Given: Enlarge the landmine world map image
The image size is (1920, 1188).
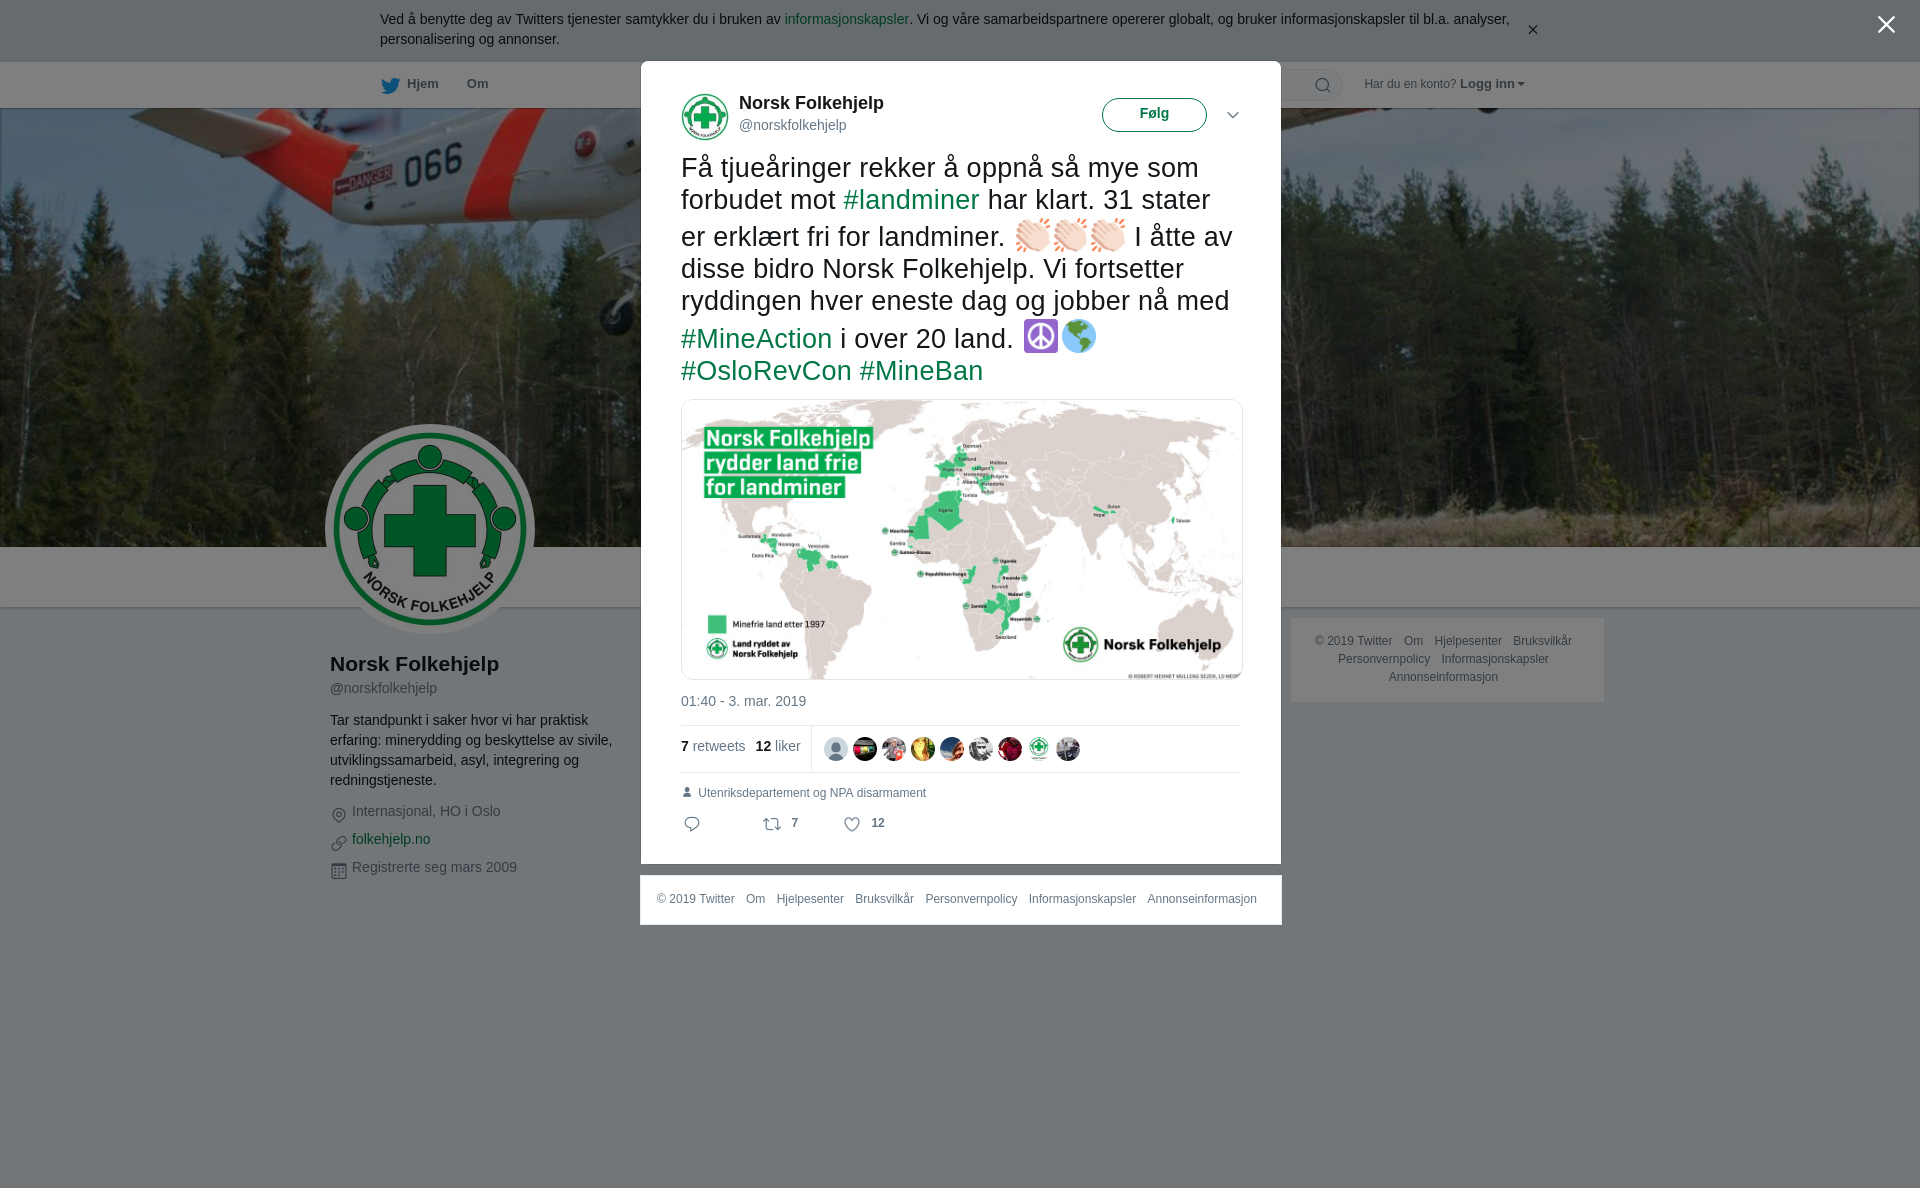Looking at the screenshot, I should coord(961,539).
